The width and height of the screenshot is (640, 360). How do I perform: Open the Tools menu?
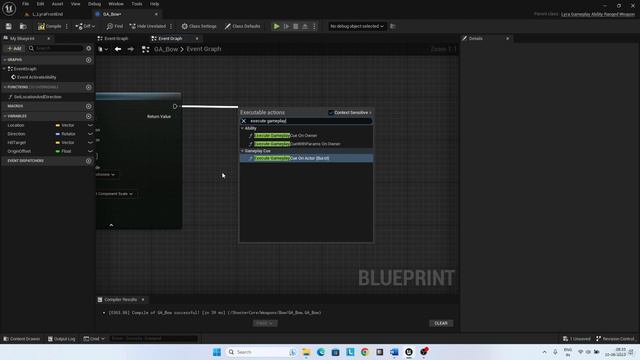(137, 4)
